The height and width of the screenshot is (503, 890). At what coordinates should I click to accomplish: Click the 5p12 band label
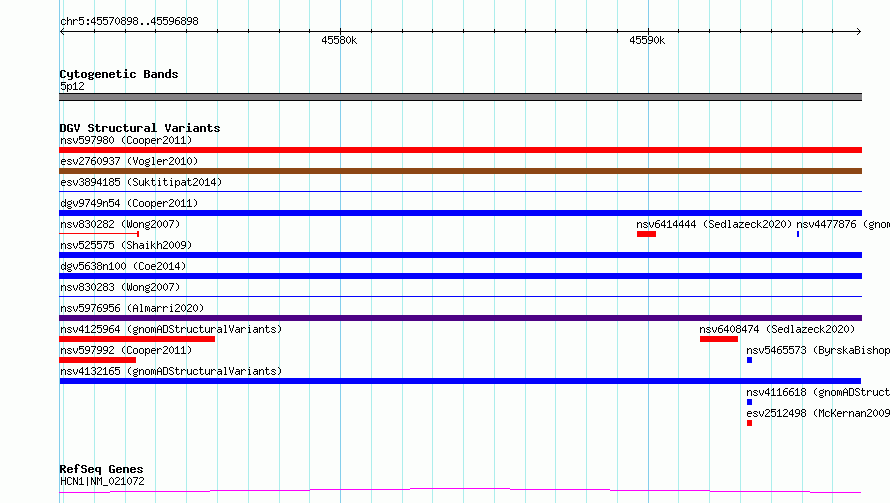(x=72, y=86)
